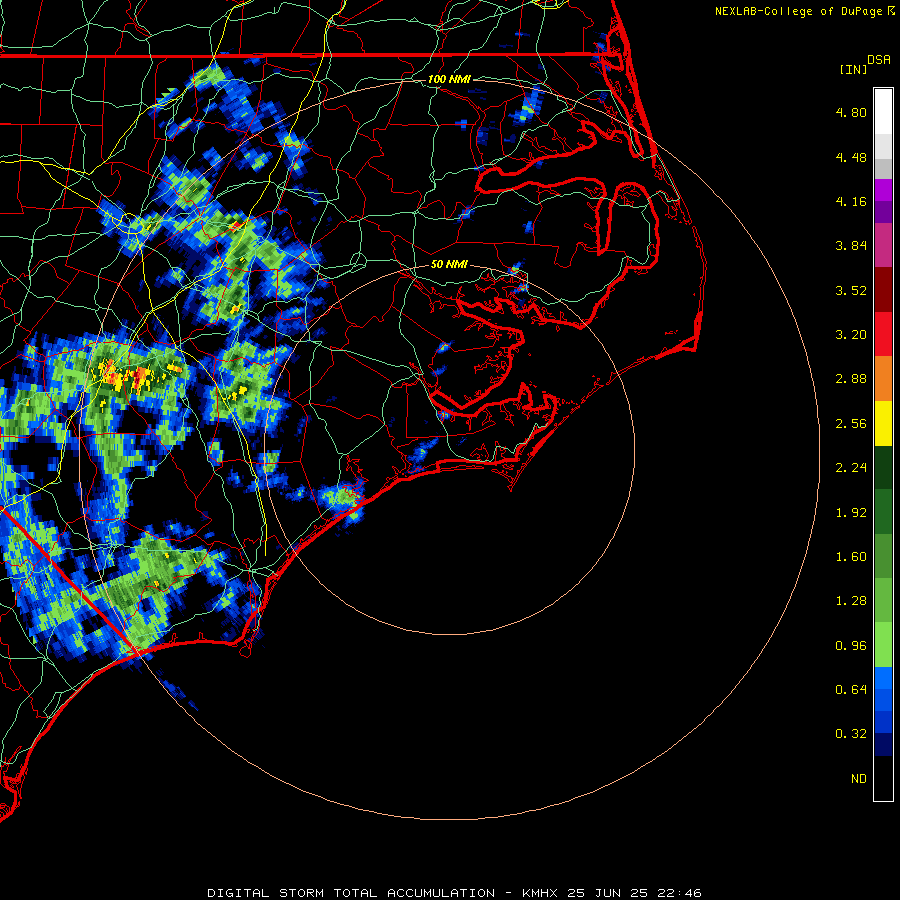The image size is (900, 900).
Task: Click the NEXLAB-College of DuPage label
Action: click(x=798, y=11)
